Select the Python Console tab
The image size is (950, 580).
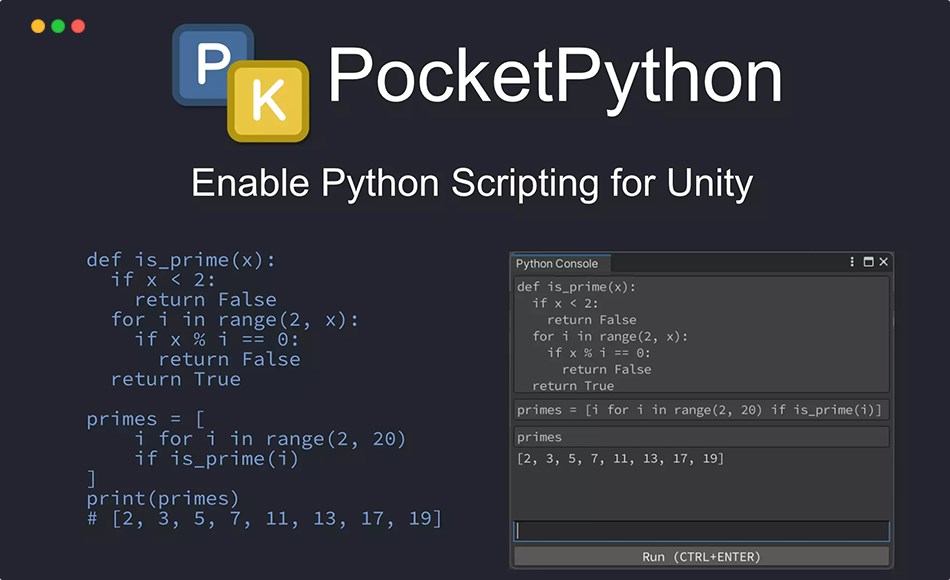pyautogui.click(x=558, y=263)
